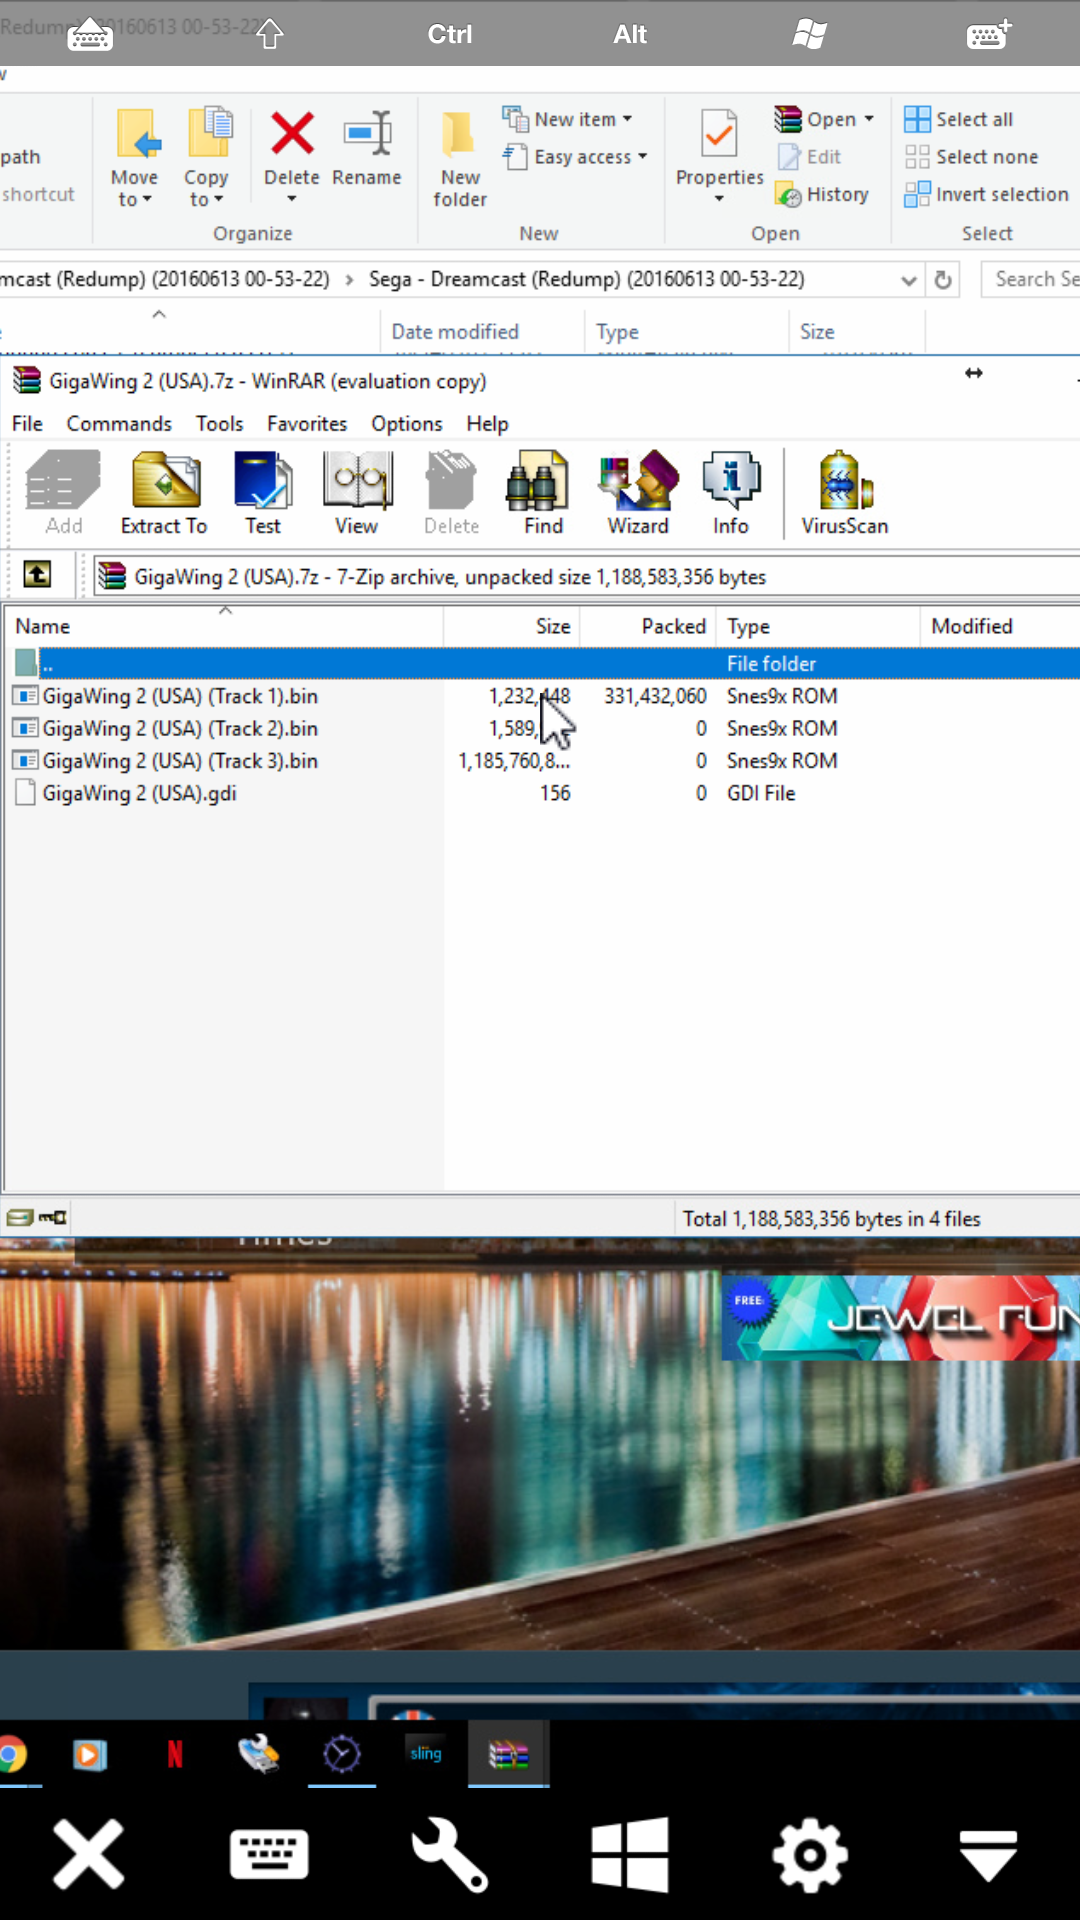Click the Jewel Fun ad banner
Image resolution: width=1080 pixels, height=1920 pixels.
point(900,1316)
